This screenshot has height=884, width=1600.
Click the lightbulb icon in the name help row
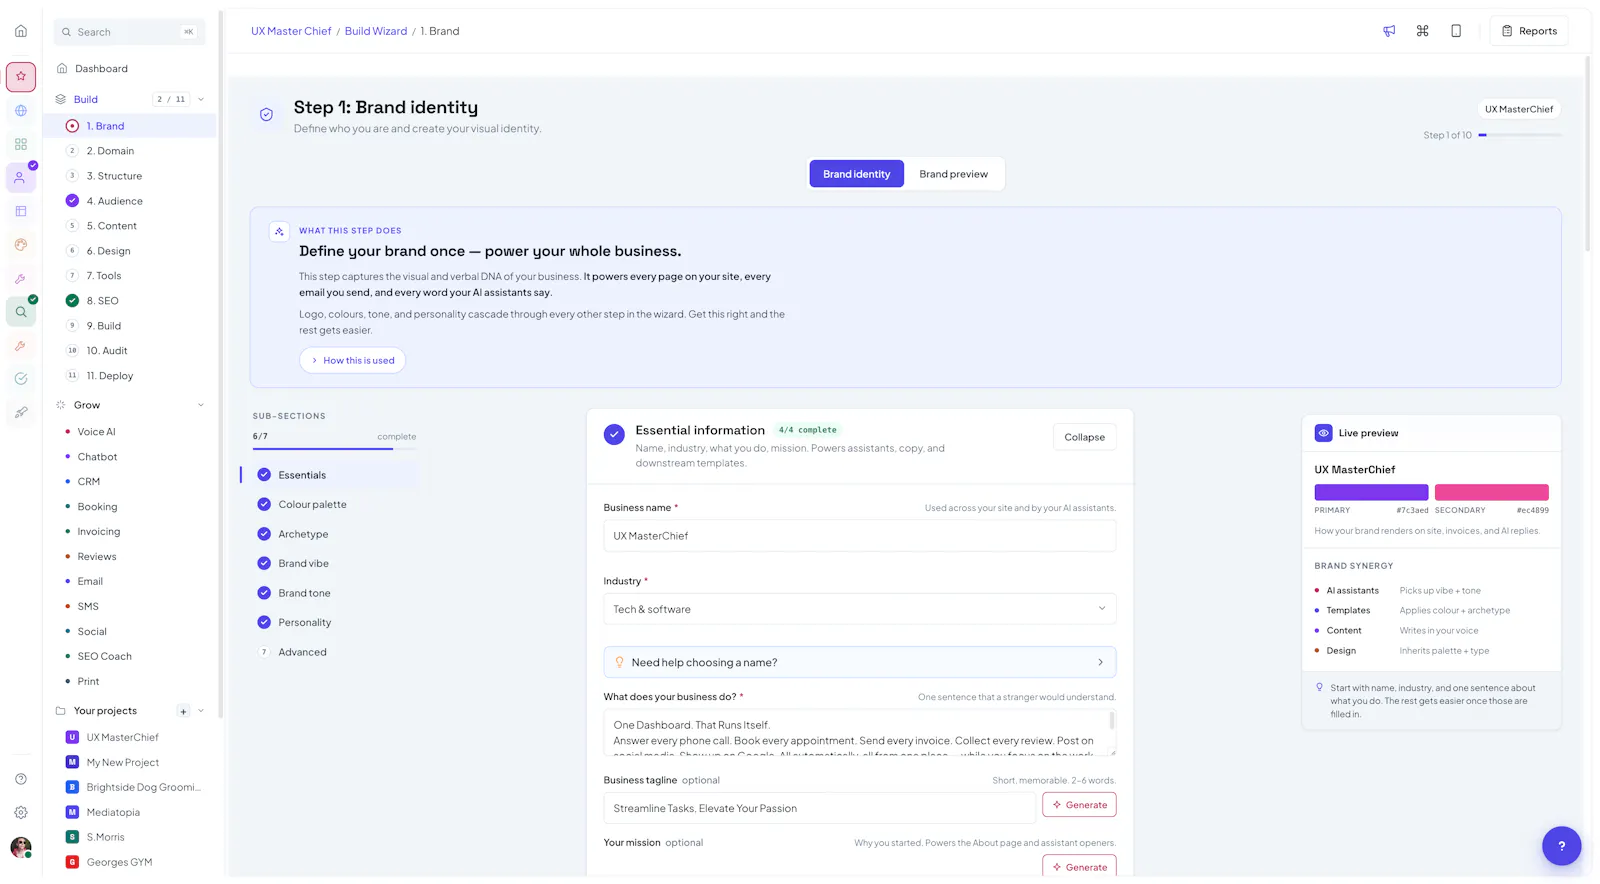pos(619,662)
